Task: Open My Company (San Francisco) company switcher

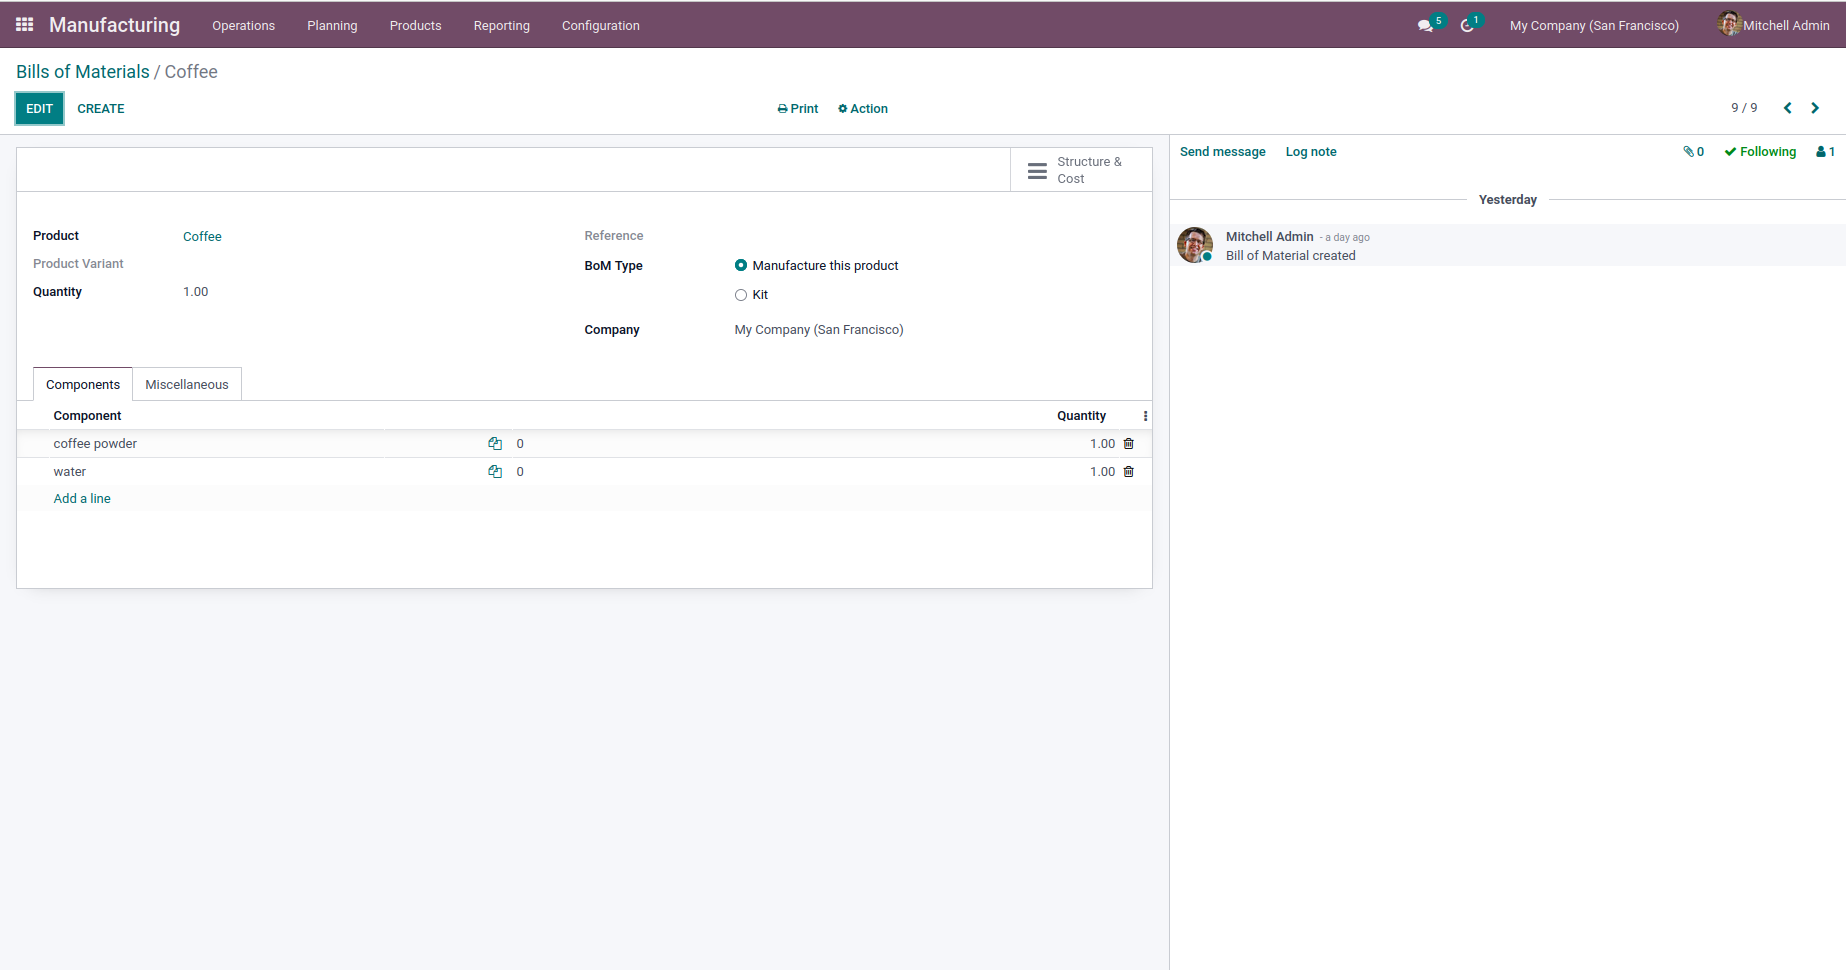Action: [x=1594, y=26]
